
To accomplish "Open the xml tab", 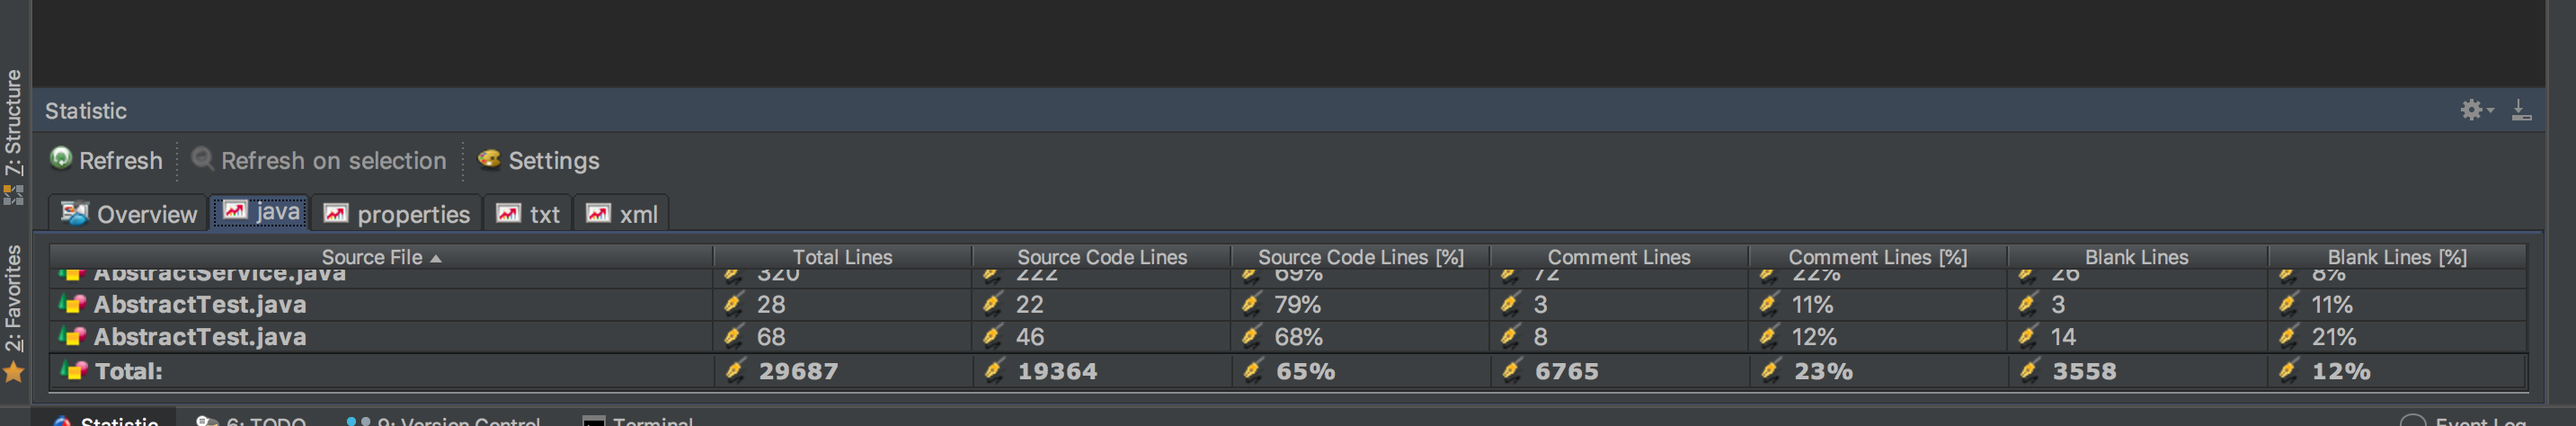I will (x=621, y=214).
